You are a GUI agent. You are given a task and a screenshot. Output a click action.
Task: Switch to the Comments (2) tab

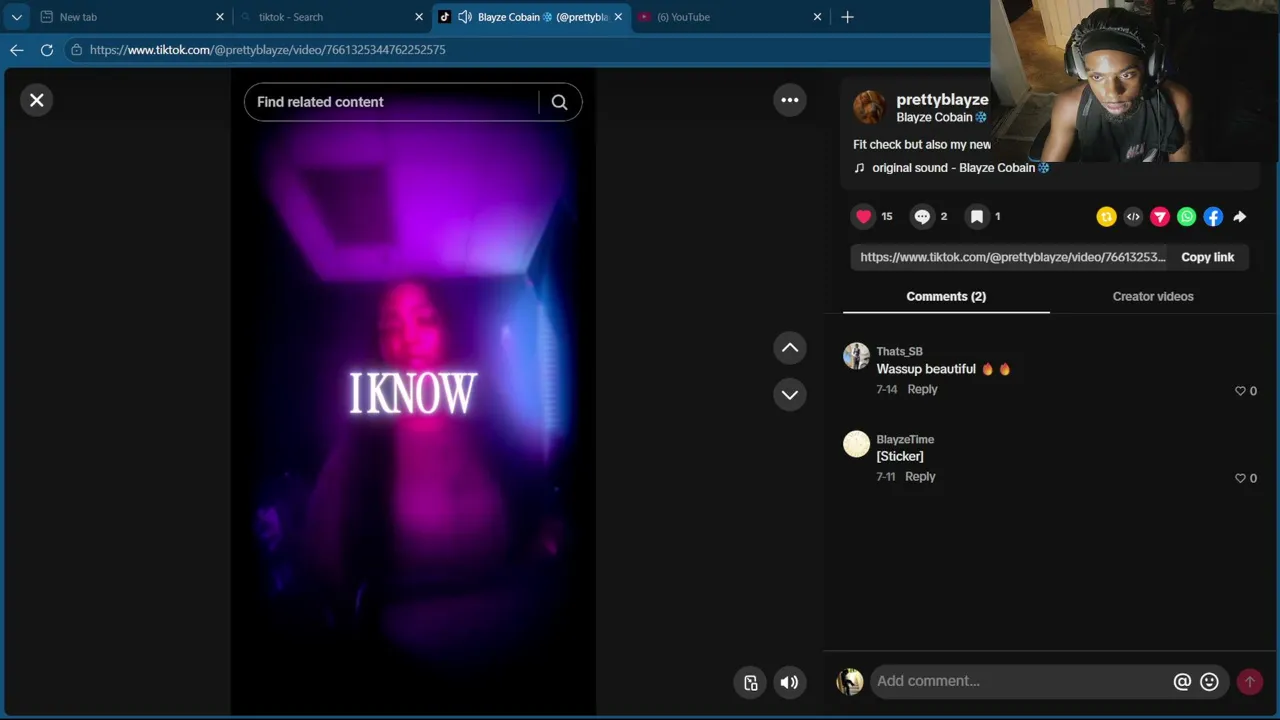tap(946, 297)
